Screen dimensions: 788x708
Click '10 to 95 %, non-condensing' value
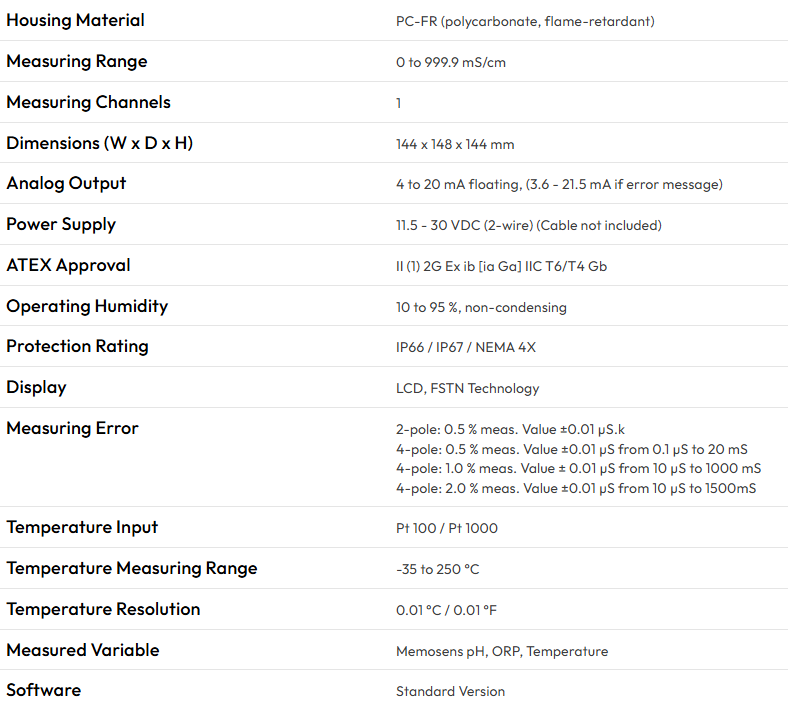pyautogui.click(x=481, y=307)
